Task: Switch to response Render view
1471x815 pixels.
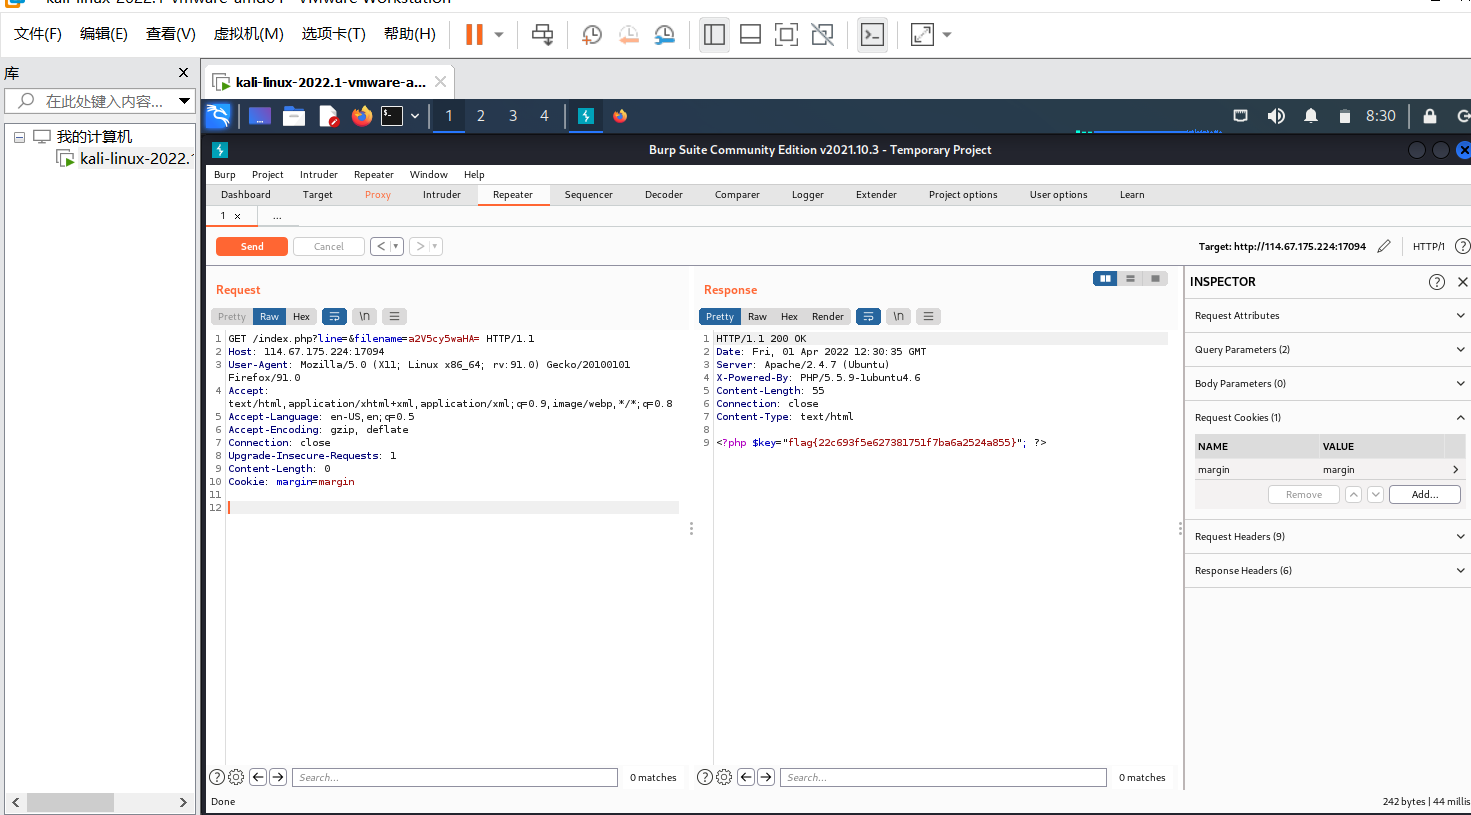Action: click(828, 316)
